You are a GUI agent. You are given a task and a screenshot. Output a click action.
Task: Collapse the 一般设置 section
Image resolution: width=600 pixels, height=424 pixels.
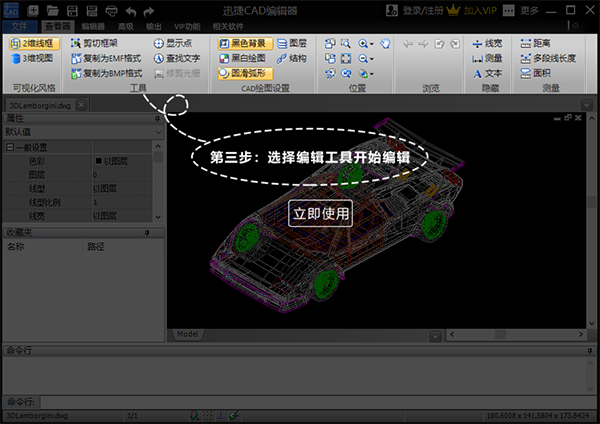[x=10, y=147]
